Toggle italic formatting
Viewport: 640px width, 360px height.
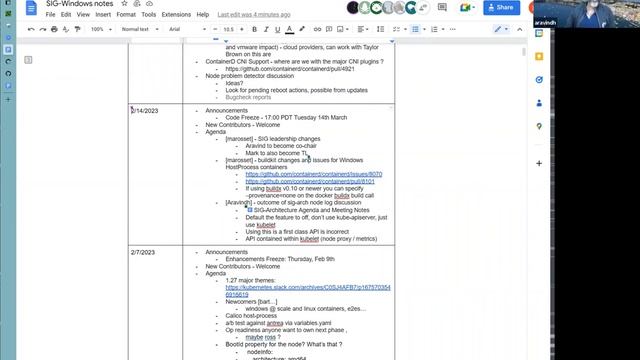(266, 29)
